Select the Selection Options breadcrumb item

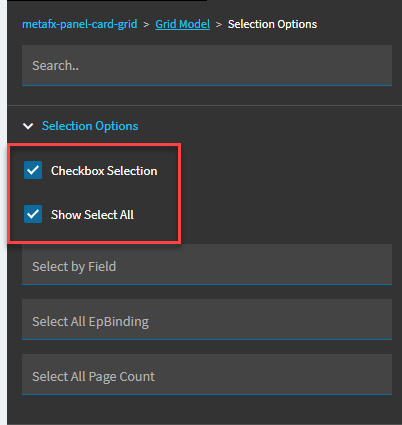click(x=272, y=24)
